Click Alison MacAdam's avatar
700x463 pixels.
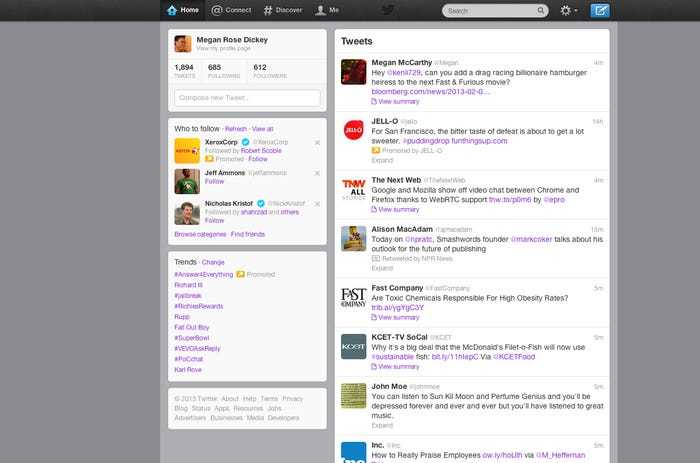pos(354,238)
